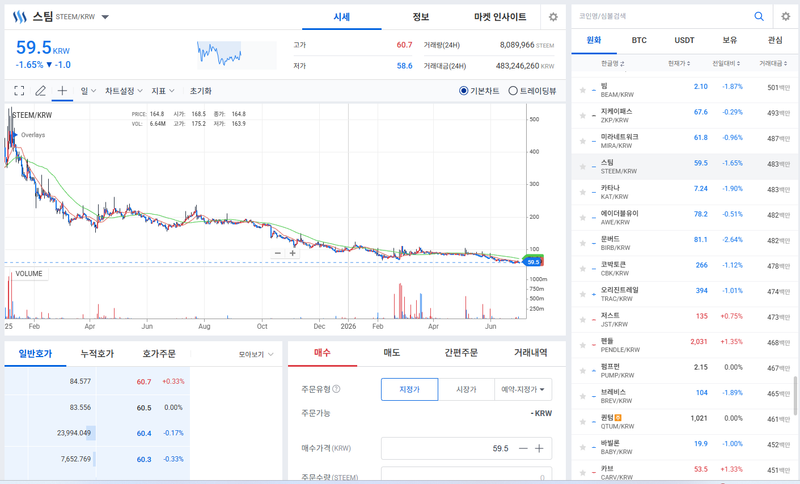Favorite star for BIRB/KRW row
Image resolution: width=800 pixels, height=484 pixels.
tap(583, 243)
